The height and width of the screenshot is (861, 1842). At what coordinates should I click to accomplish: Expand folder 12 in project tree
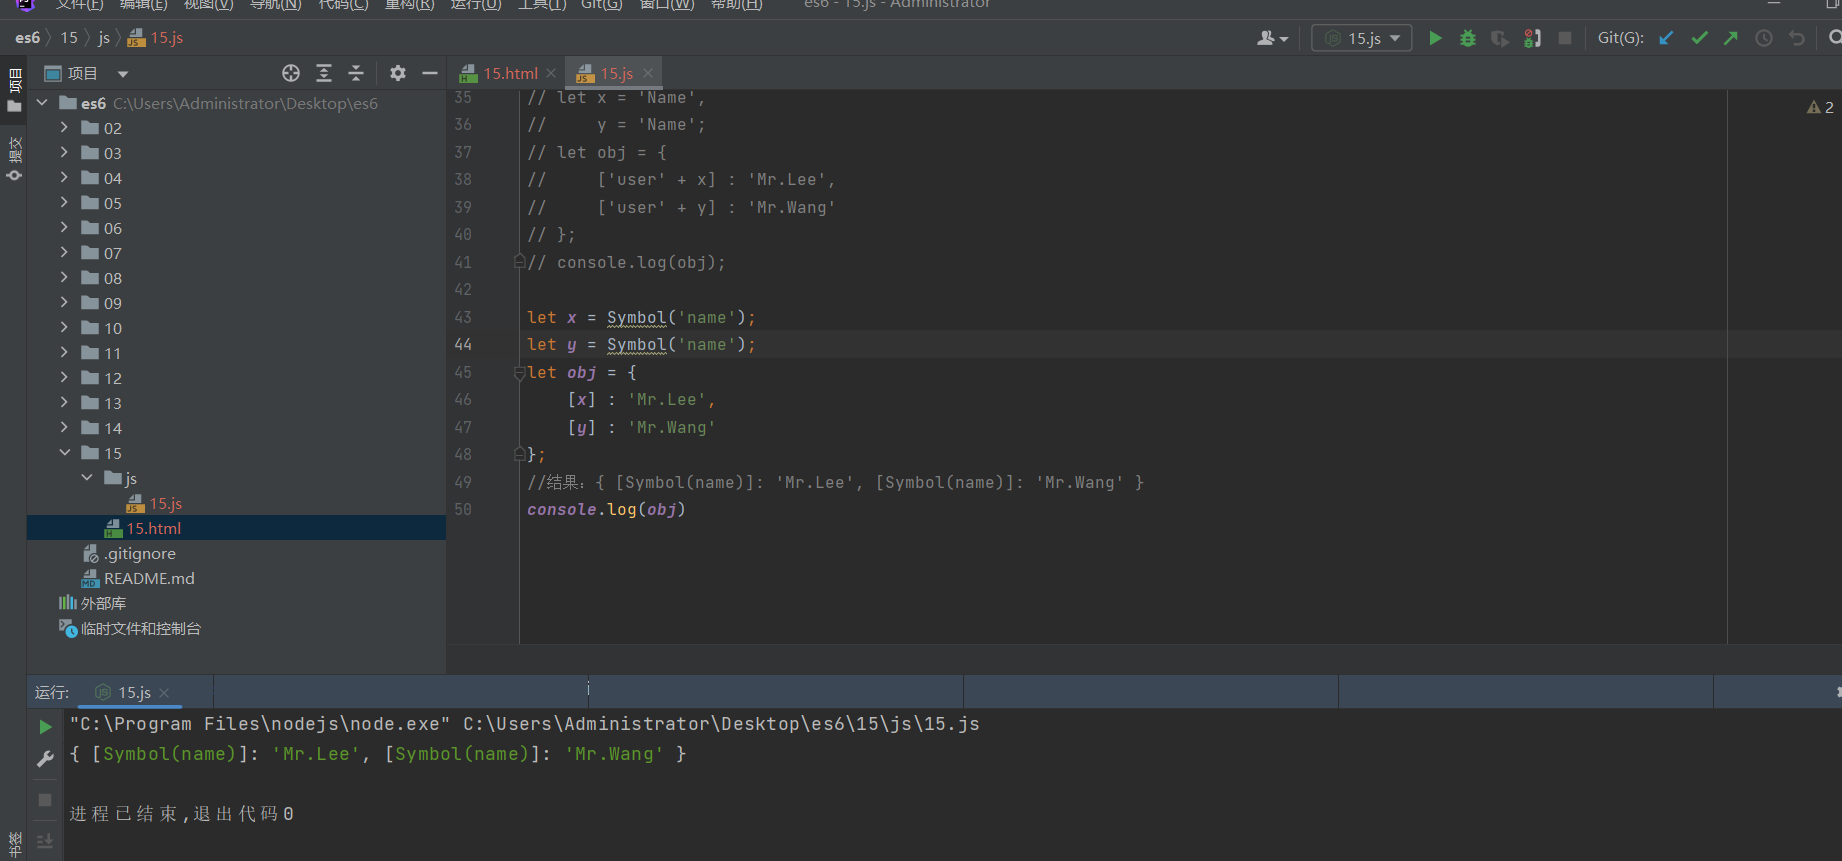tap(65, 378)
